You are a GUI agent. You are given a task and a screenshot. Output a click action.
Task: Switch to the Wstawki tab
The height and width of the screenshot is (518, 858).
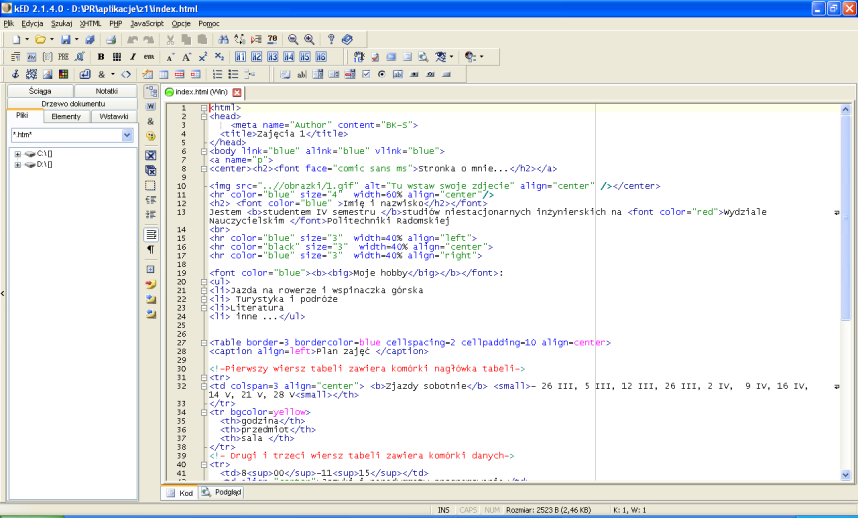tap(114, 117)
